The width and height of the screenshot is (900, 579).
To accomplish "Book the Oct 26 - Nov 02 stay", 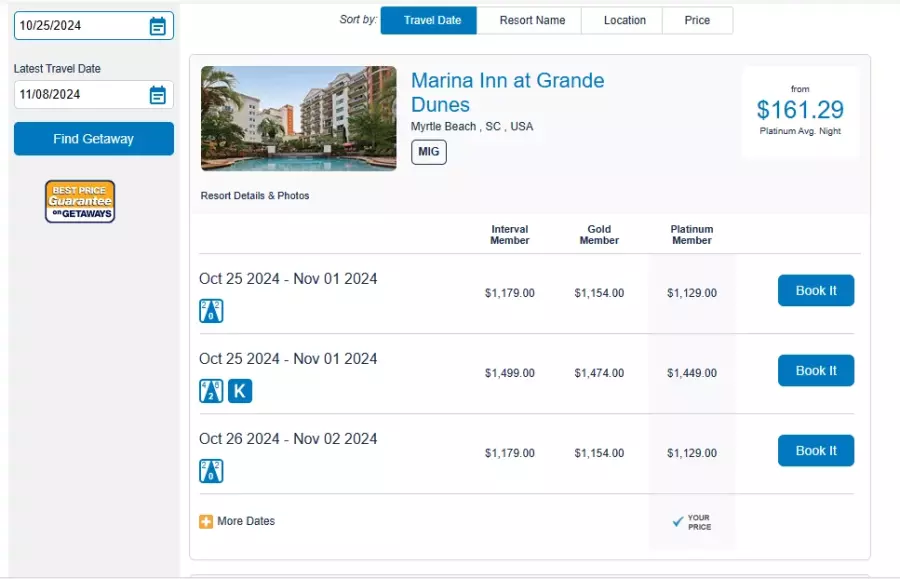I will coord(816,450).
